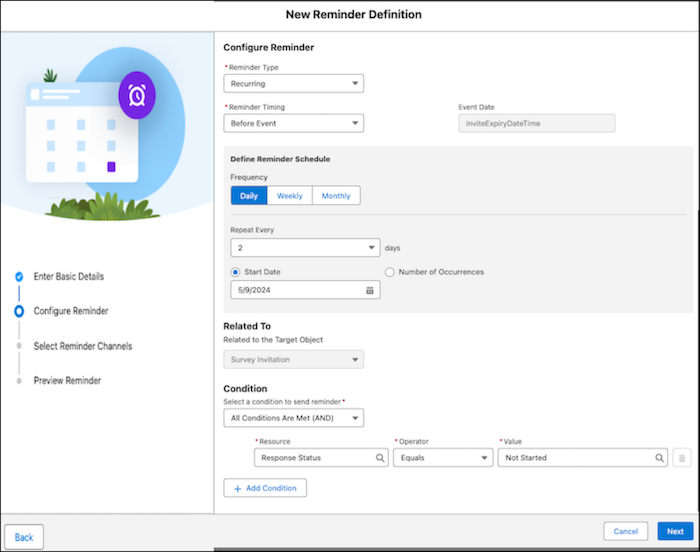700x552 pixels.
Task: Click the Cancel button
Action: 626,532
